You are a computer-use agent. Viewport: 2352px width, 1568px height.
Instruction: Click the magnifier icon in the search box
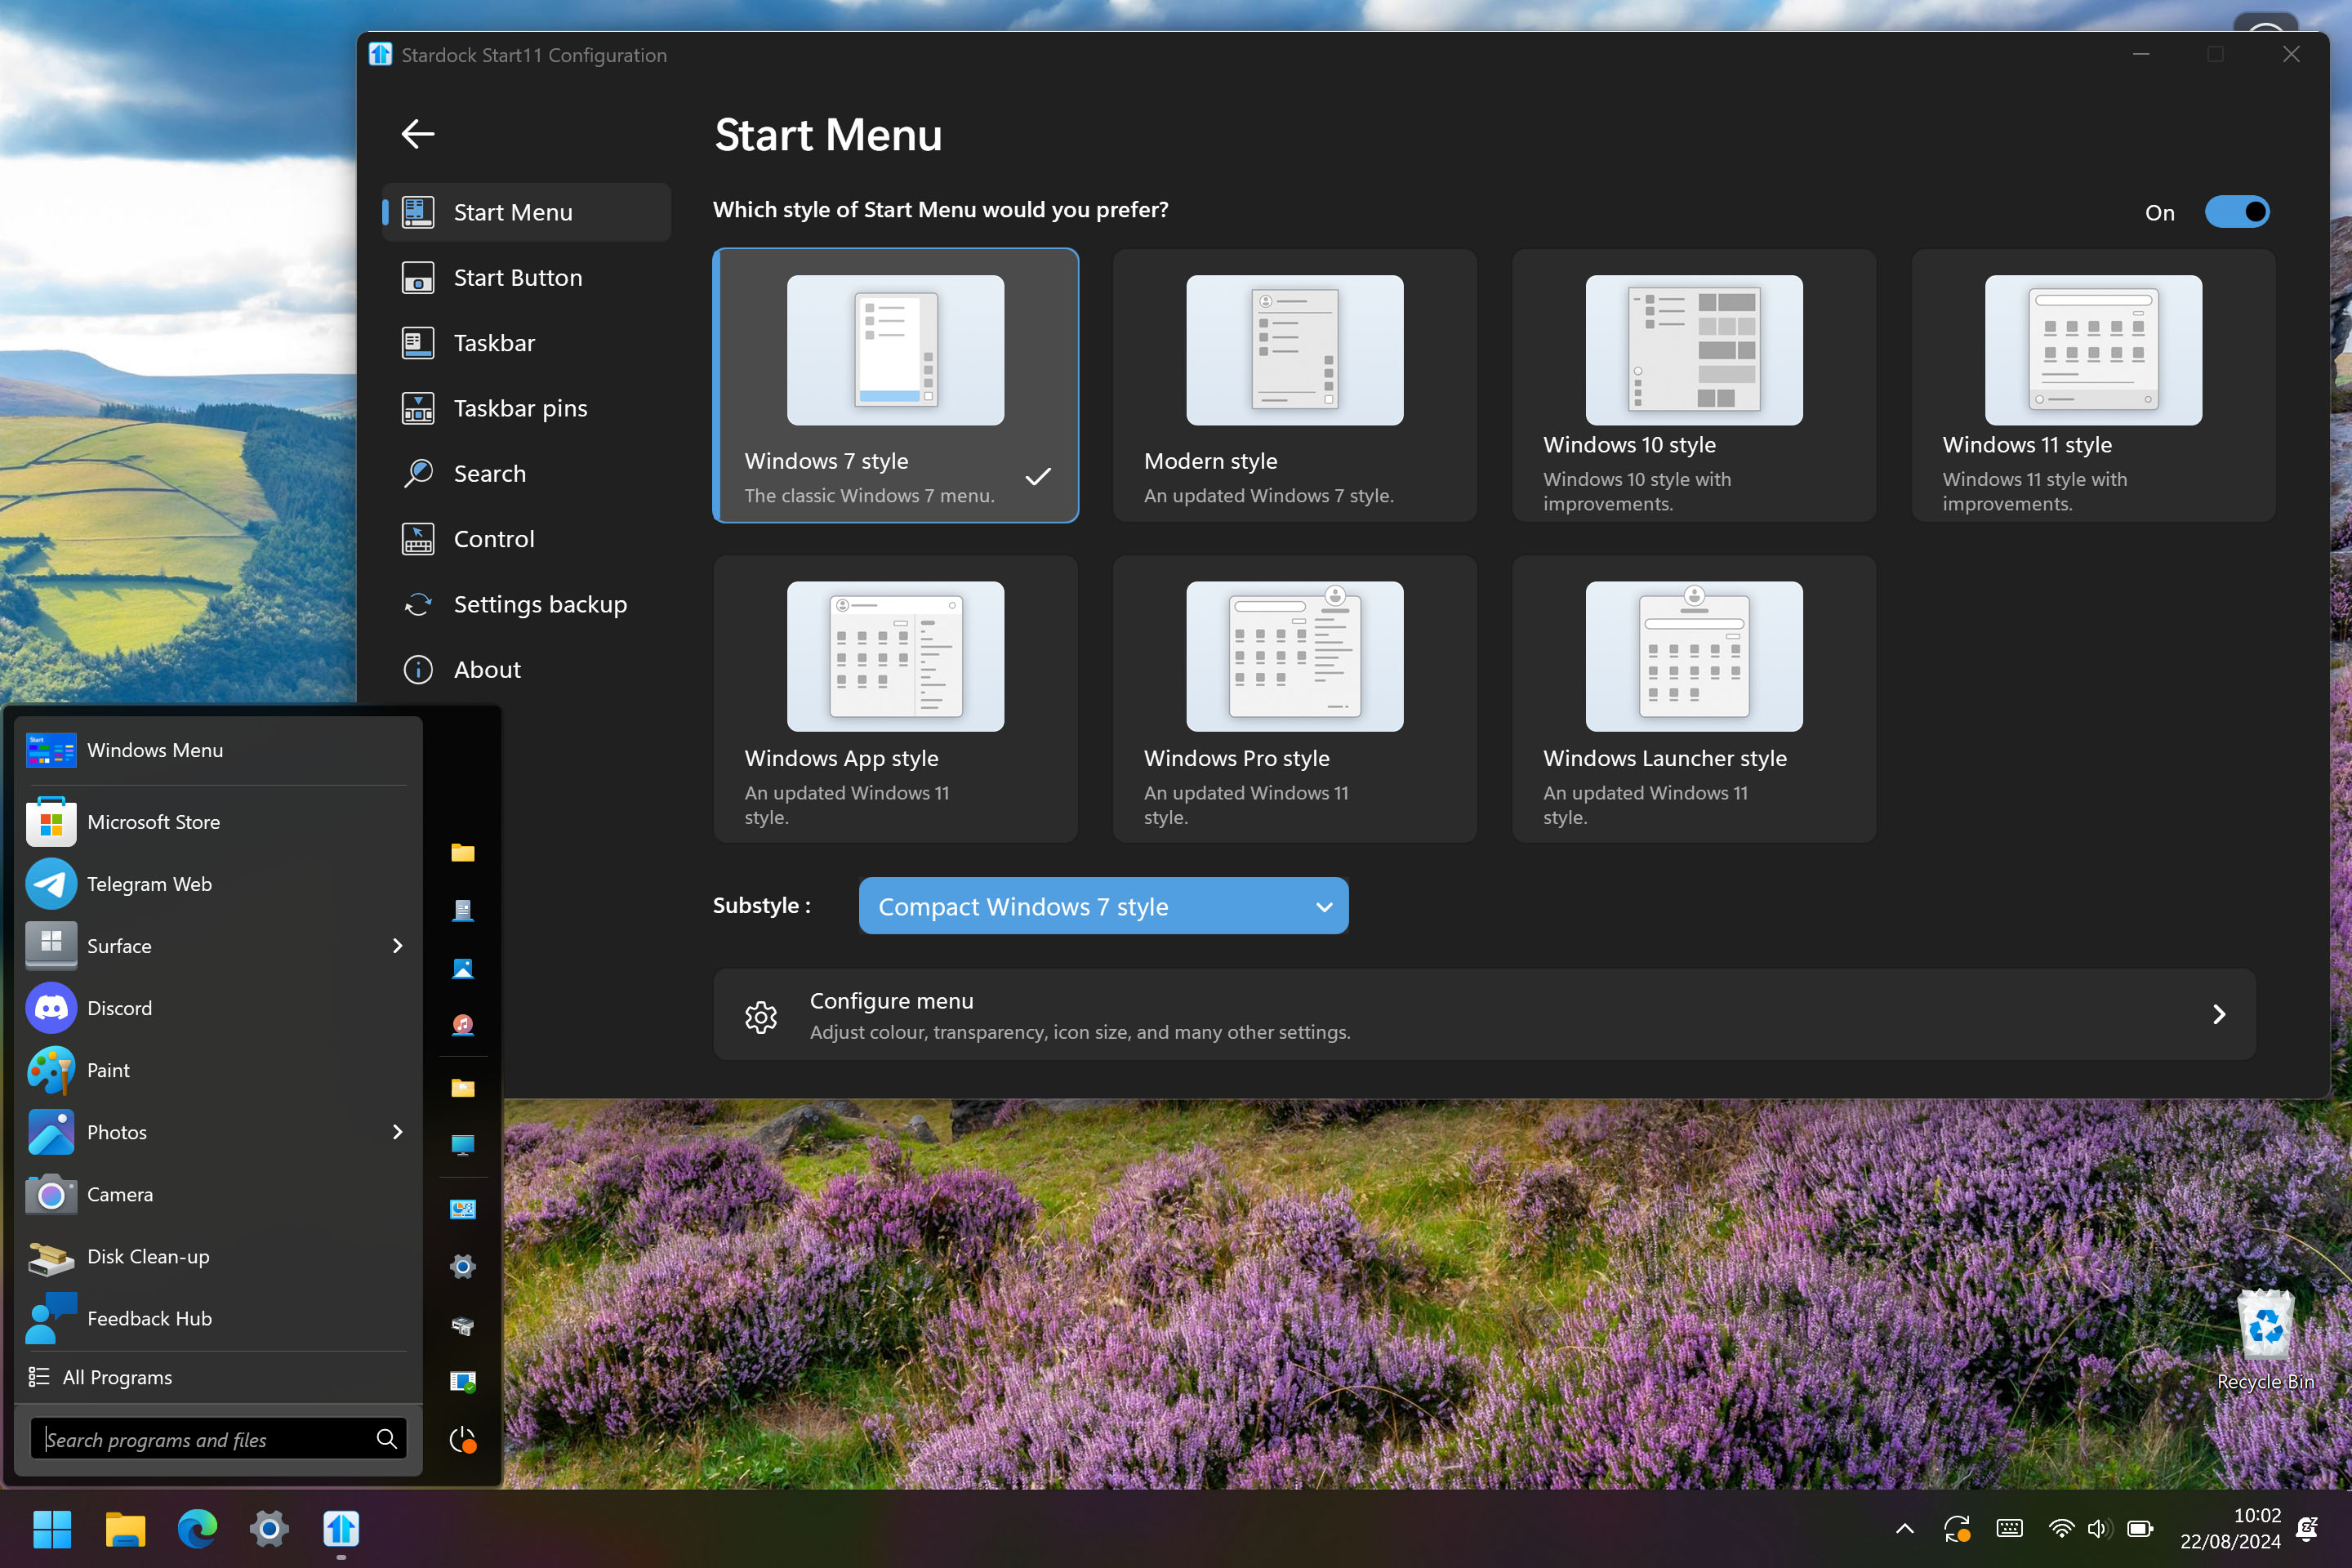387,1439
